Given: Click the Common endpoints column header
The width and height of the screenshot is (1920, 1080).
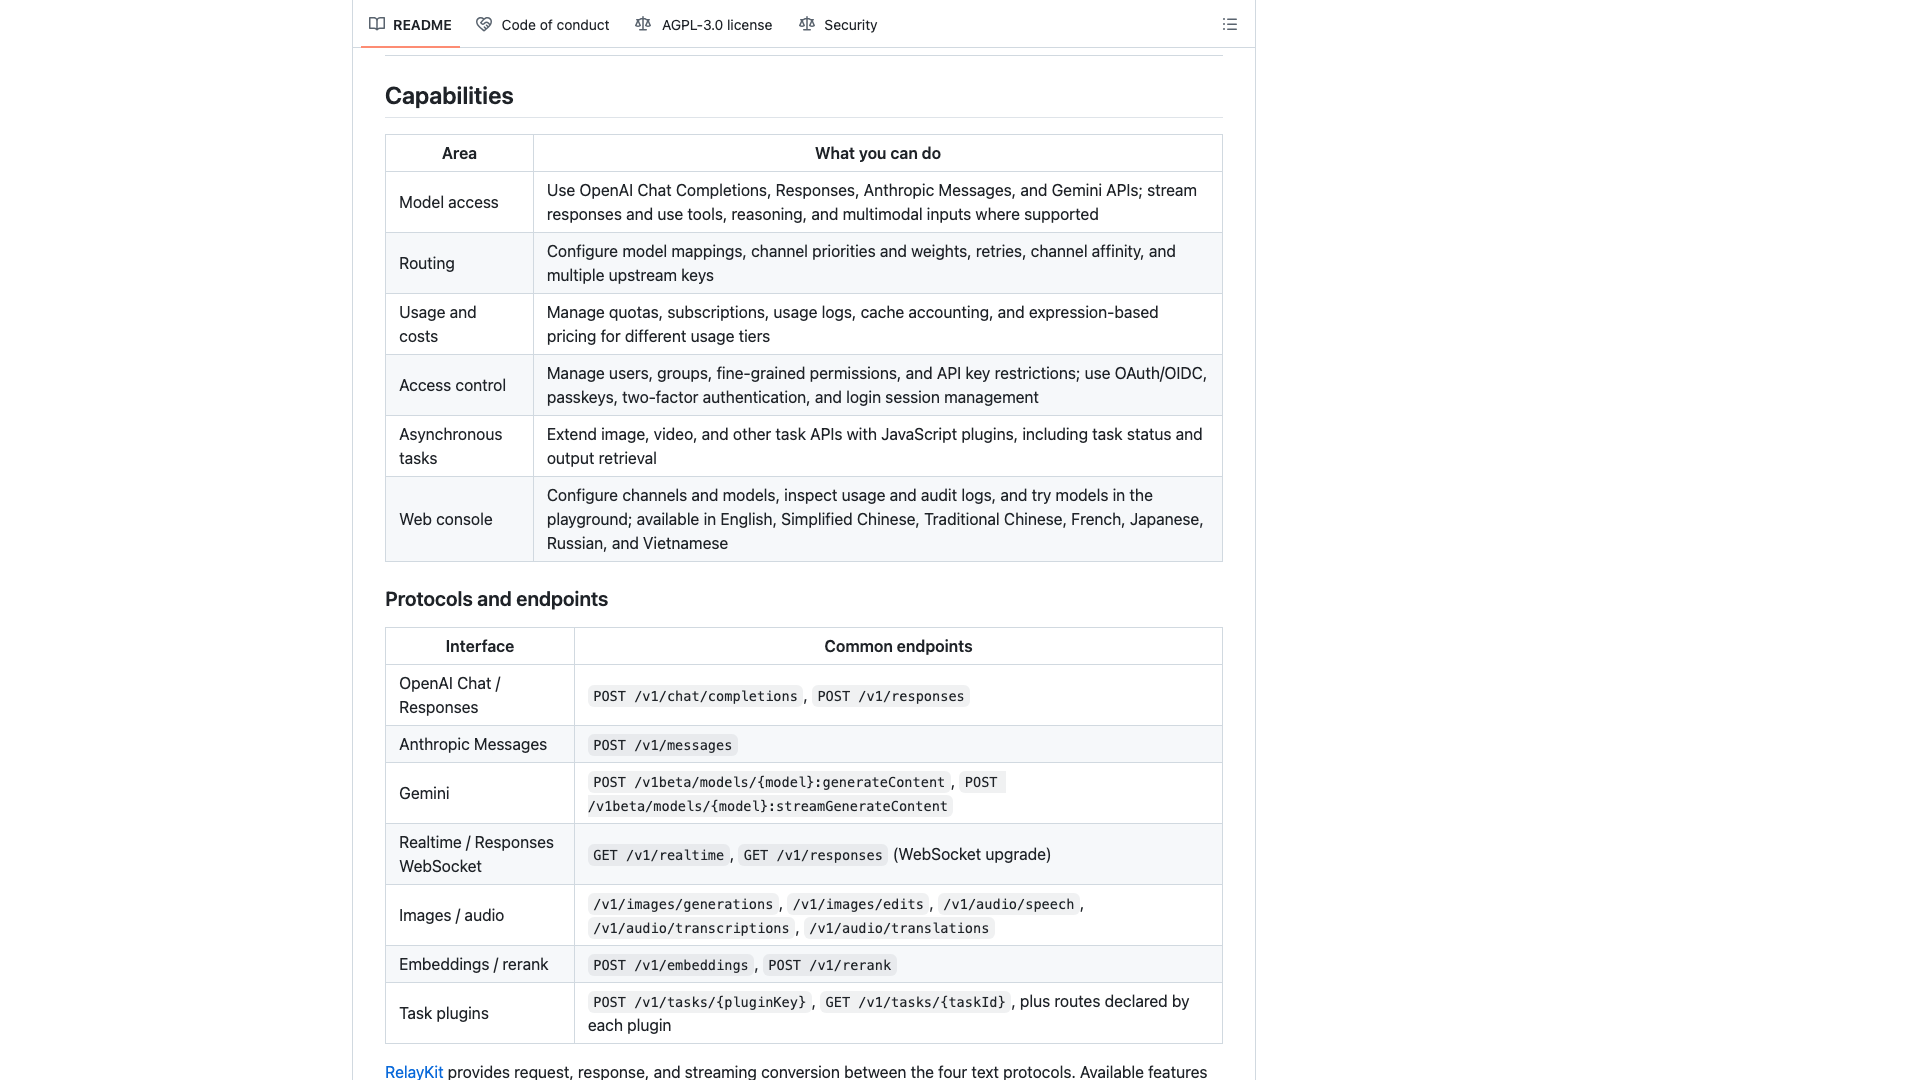Looking at the screenshot, I should click(x=898, y=646).
